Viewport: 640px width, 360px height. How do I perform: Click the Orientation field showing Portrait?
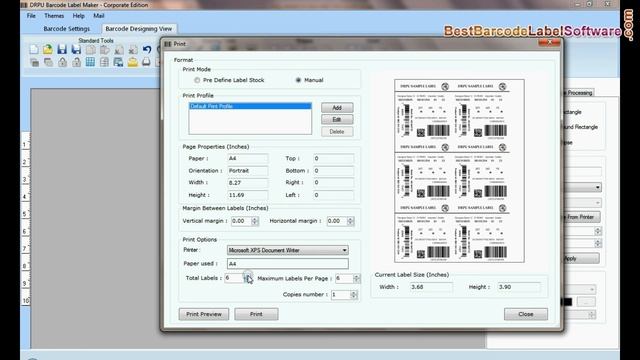coord(248,171)
